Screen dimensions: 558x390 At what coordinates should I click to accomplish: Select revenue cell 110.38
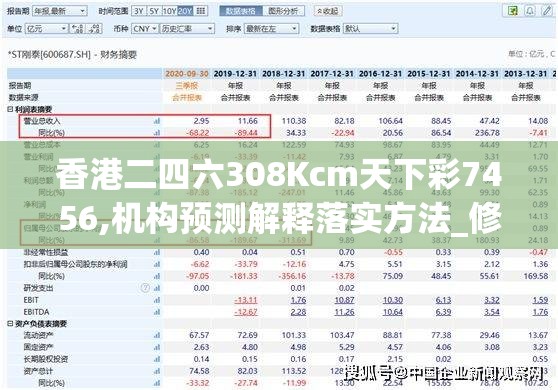(294, 121)
